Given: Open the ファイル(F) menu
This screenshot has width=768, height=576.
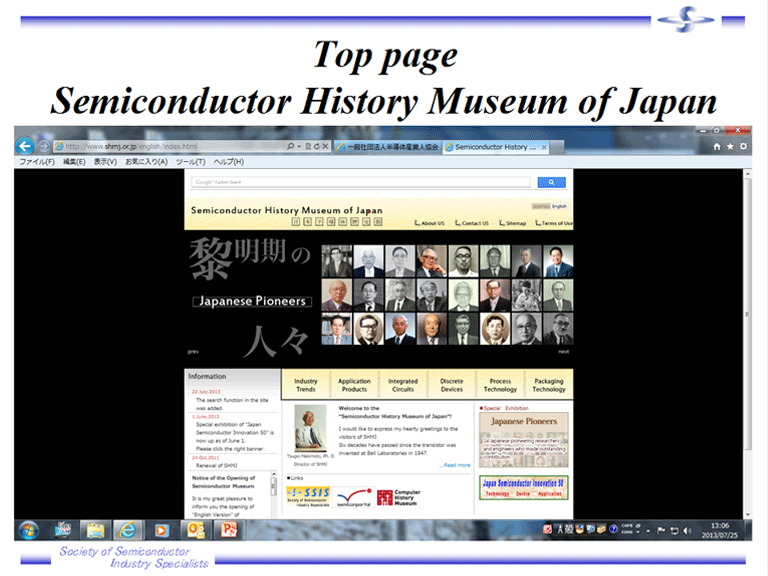Looking at the screenshot, I should coord(37,162).
